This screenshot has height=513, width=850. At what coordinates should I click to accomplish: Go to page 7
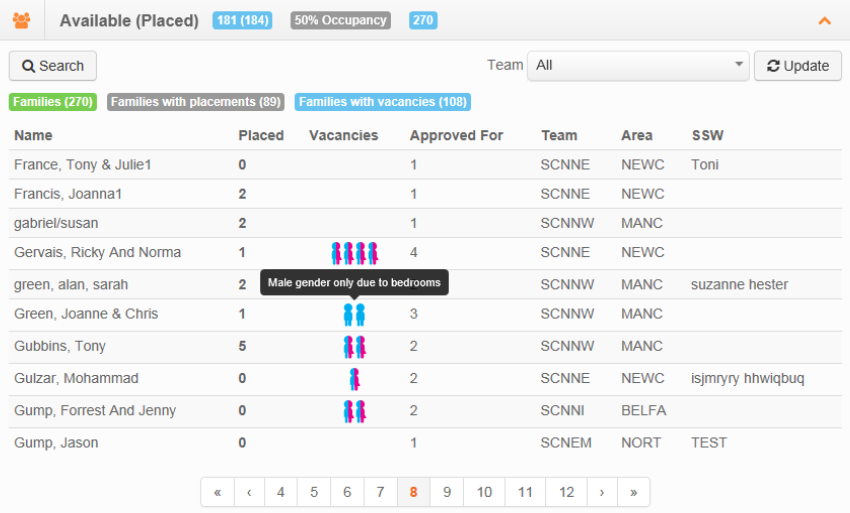381,492
